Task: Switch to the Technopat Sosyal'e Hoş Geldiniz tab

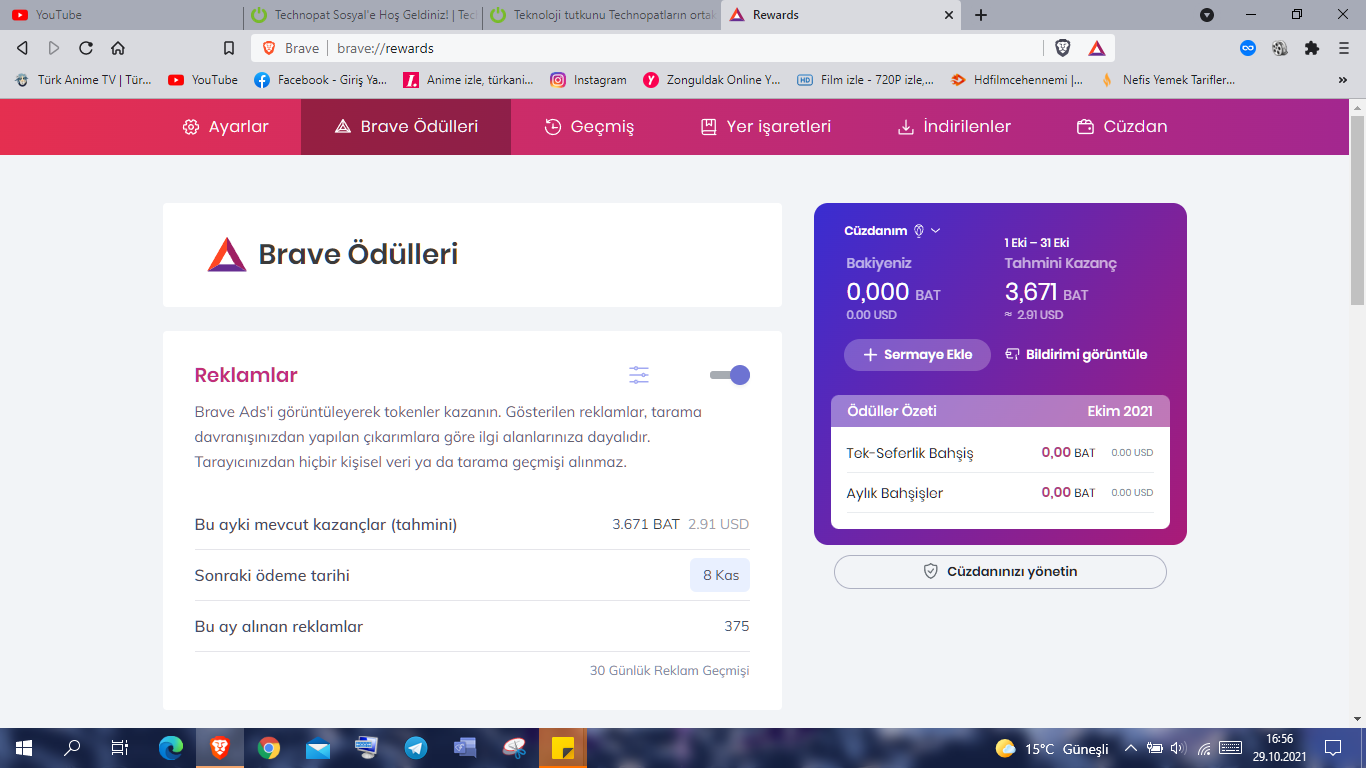Action: 362,15
